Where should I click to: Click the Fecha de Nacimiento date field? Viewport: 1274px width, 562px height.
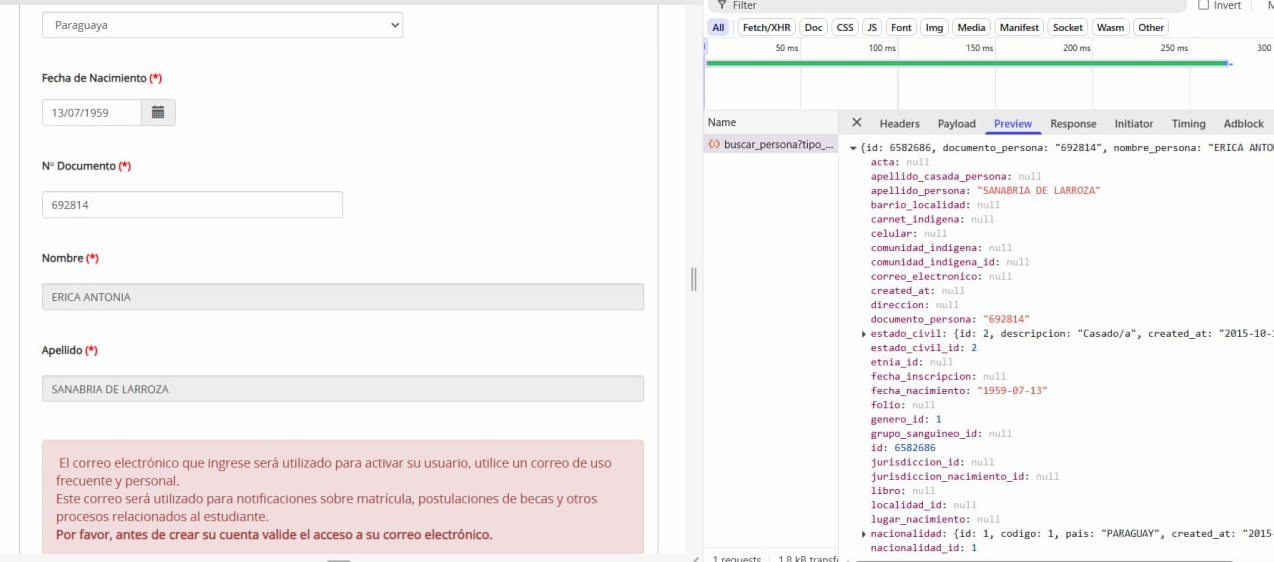[x=92, y=112]
